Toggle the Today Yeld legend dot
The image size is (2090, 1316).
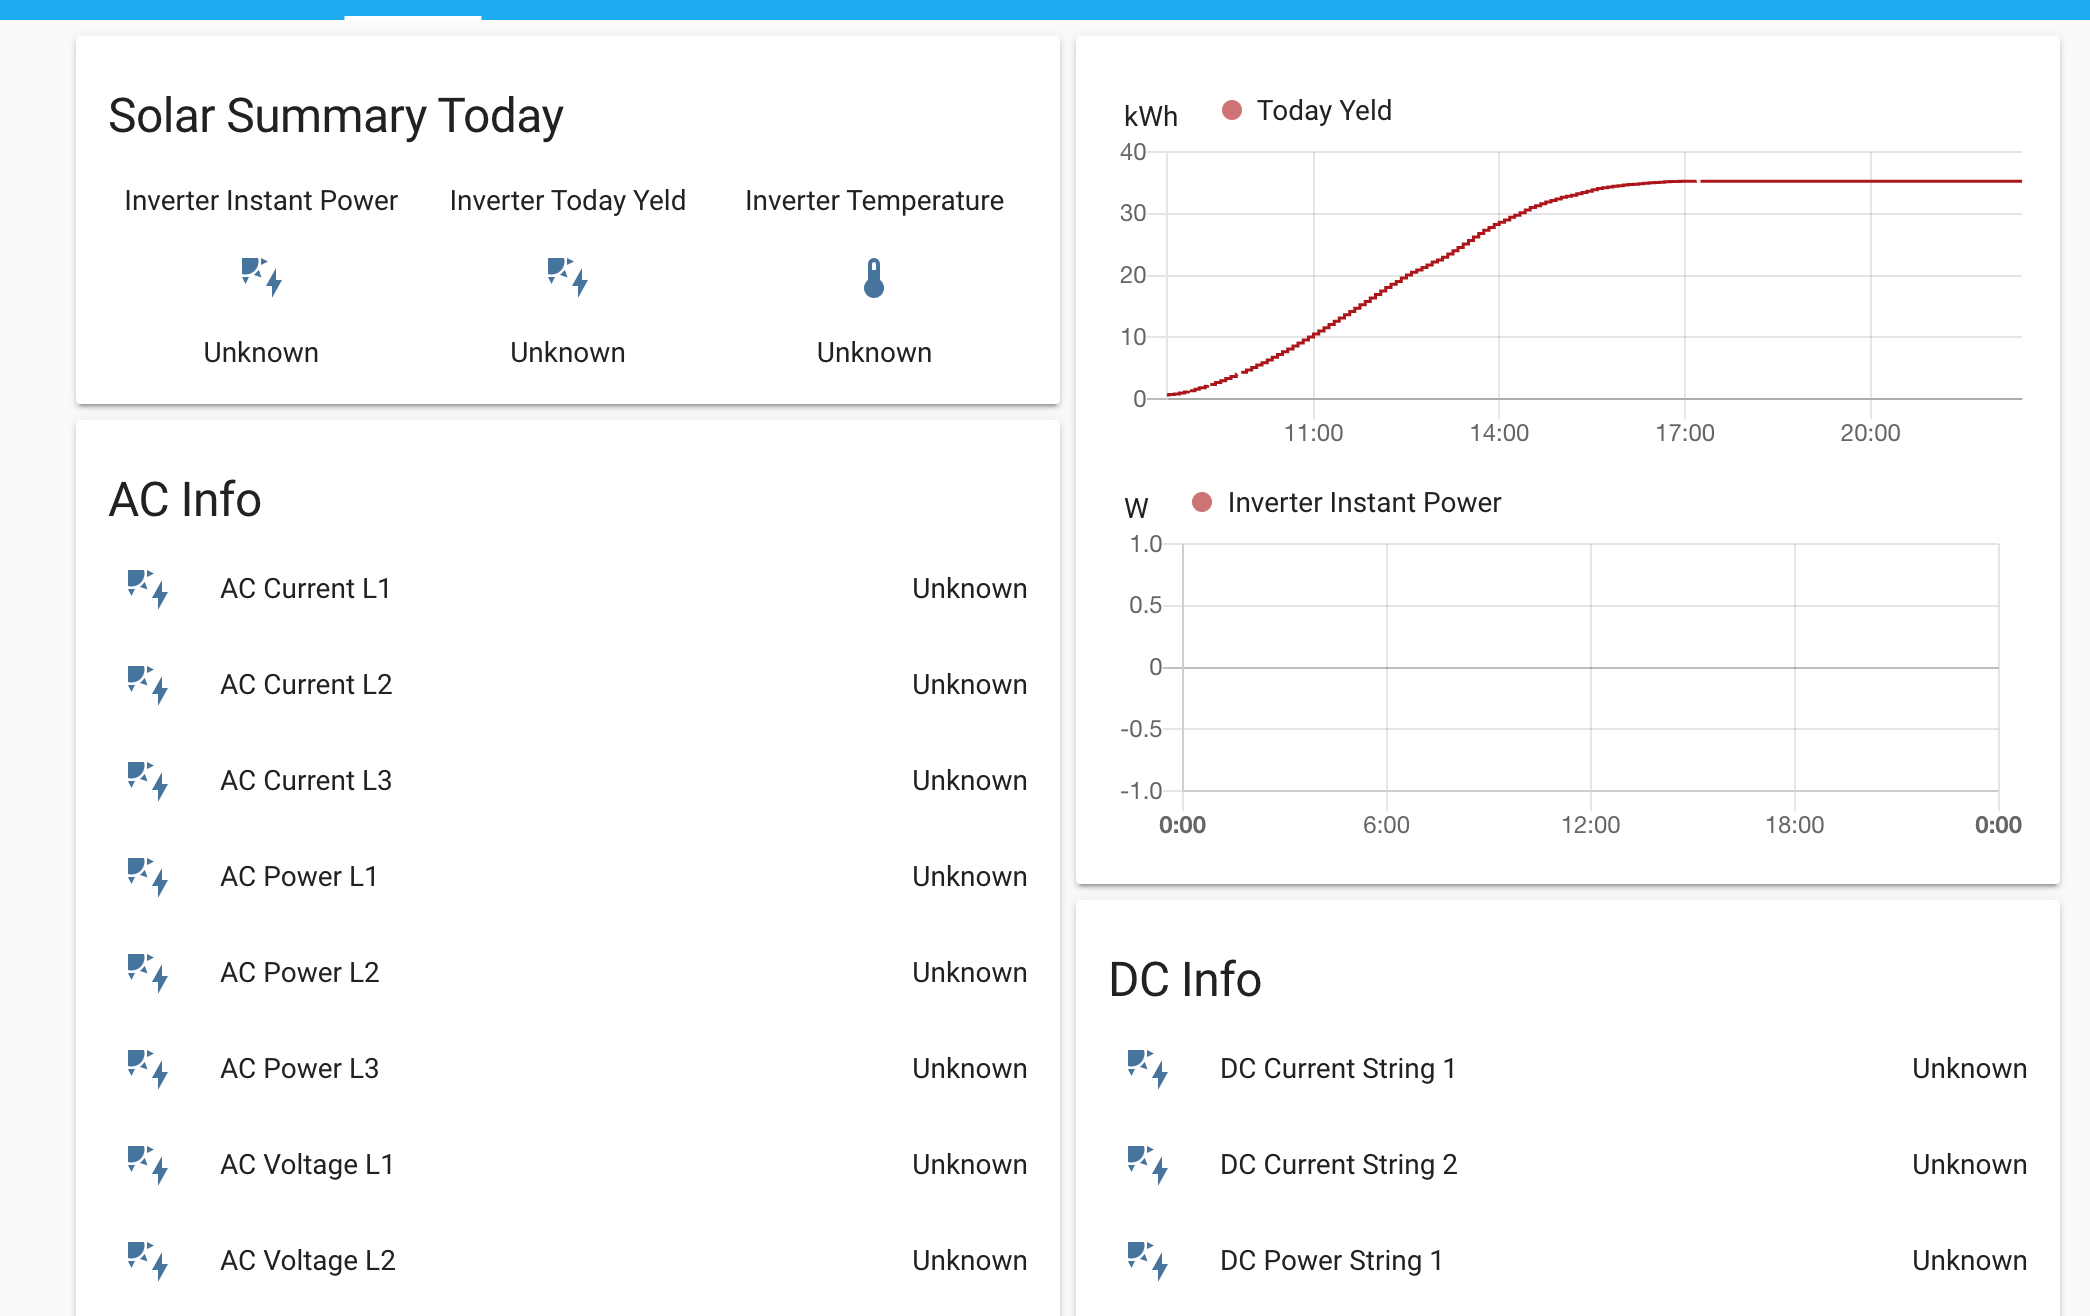(x=1232, y=110)
